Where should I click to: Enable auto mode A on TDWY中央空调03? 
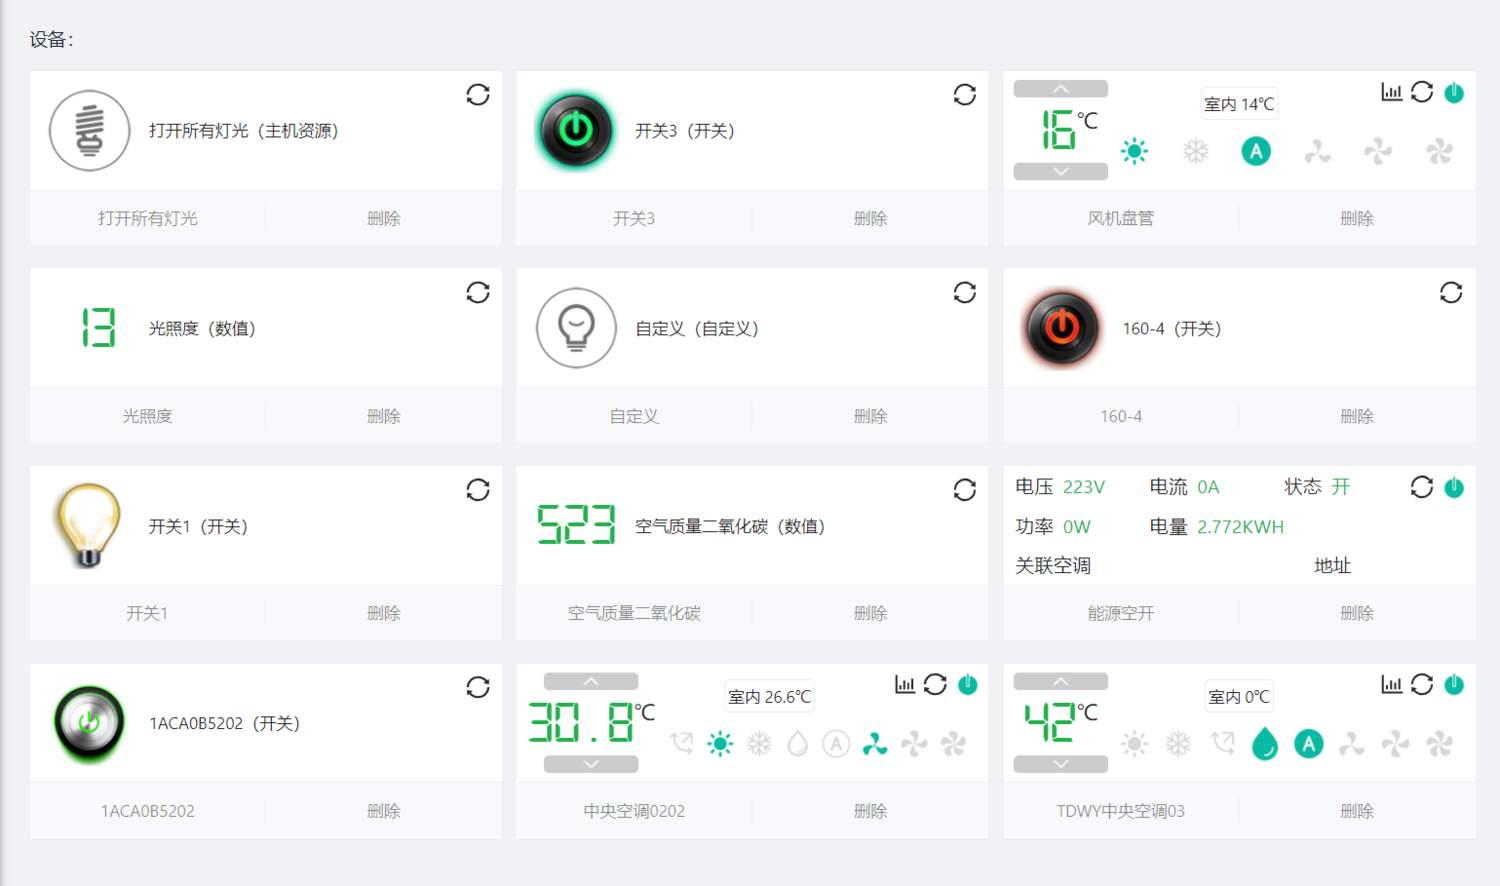(1308, 744)
